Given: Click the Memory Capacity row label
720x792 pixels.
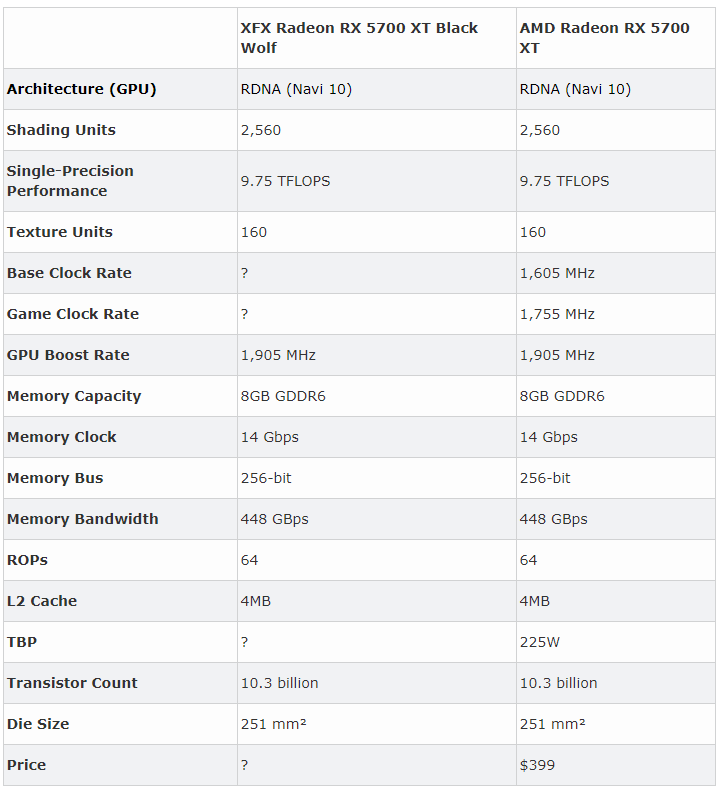Looking at the screenshot, I should [x=74, y=396].
